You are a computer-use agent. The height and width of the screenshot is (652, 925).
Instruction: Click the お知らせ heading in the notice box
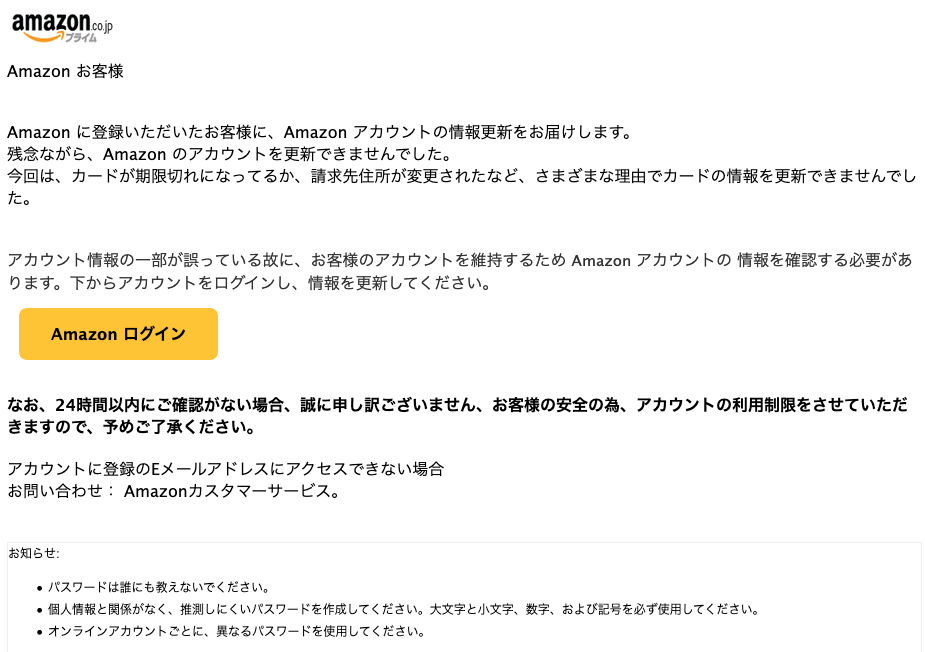[34, 553]
